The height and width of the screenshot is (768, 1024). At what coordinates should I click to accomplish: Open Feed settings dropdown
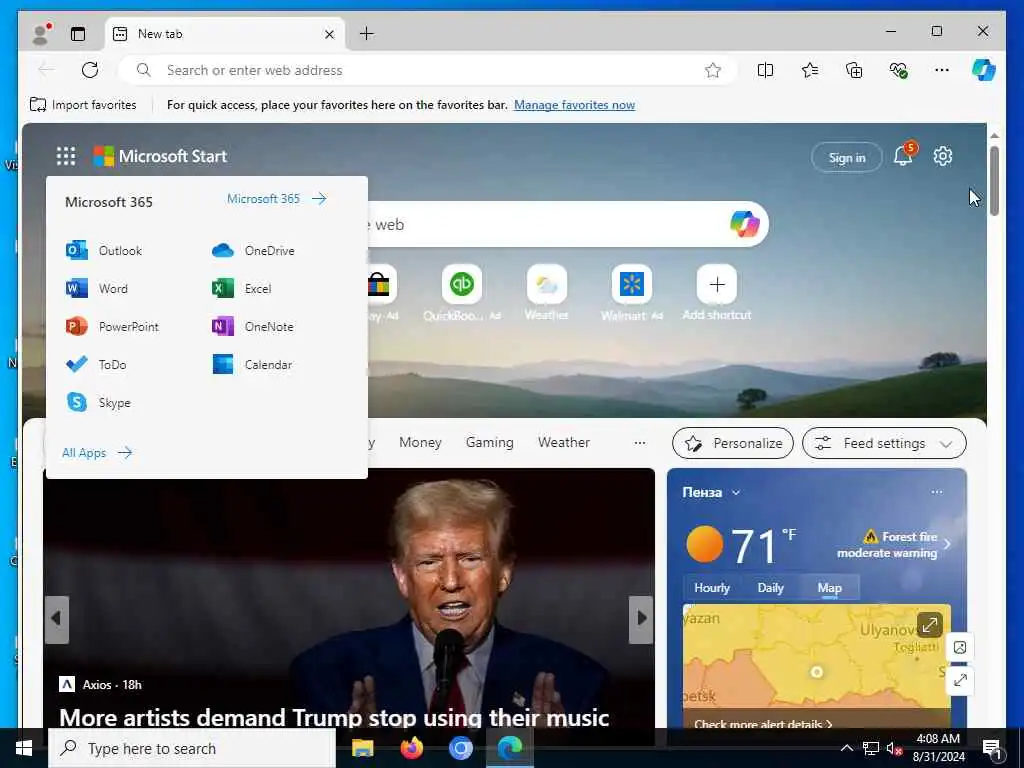coord(884,443)
